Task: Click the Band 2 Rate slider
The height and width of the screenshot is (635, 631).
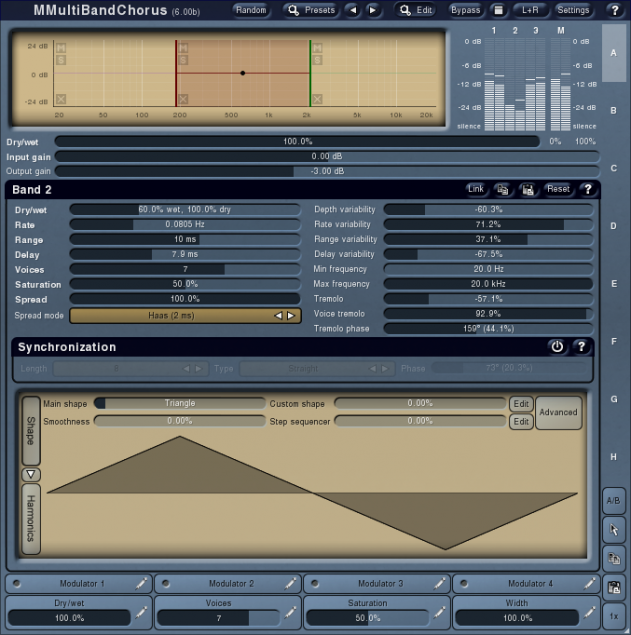Action: 185,224
